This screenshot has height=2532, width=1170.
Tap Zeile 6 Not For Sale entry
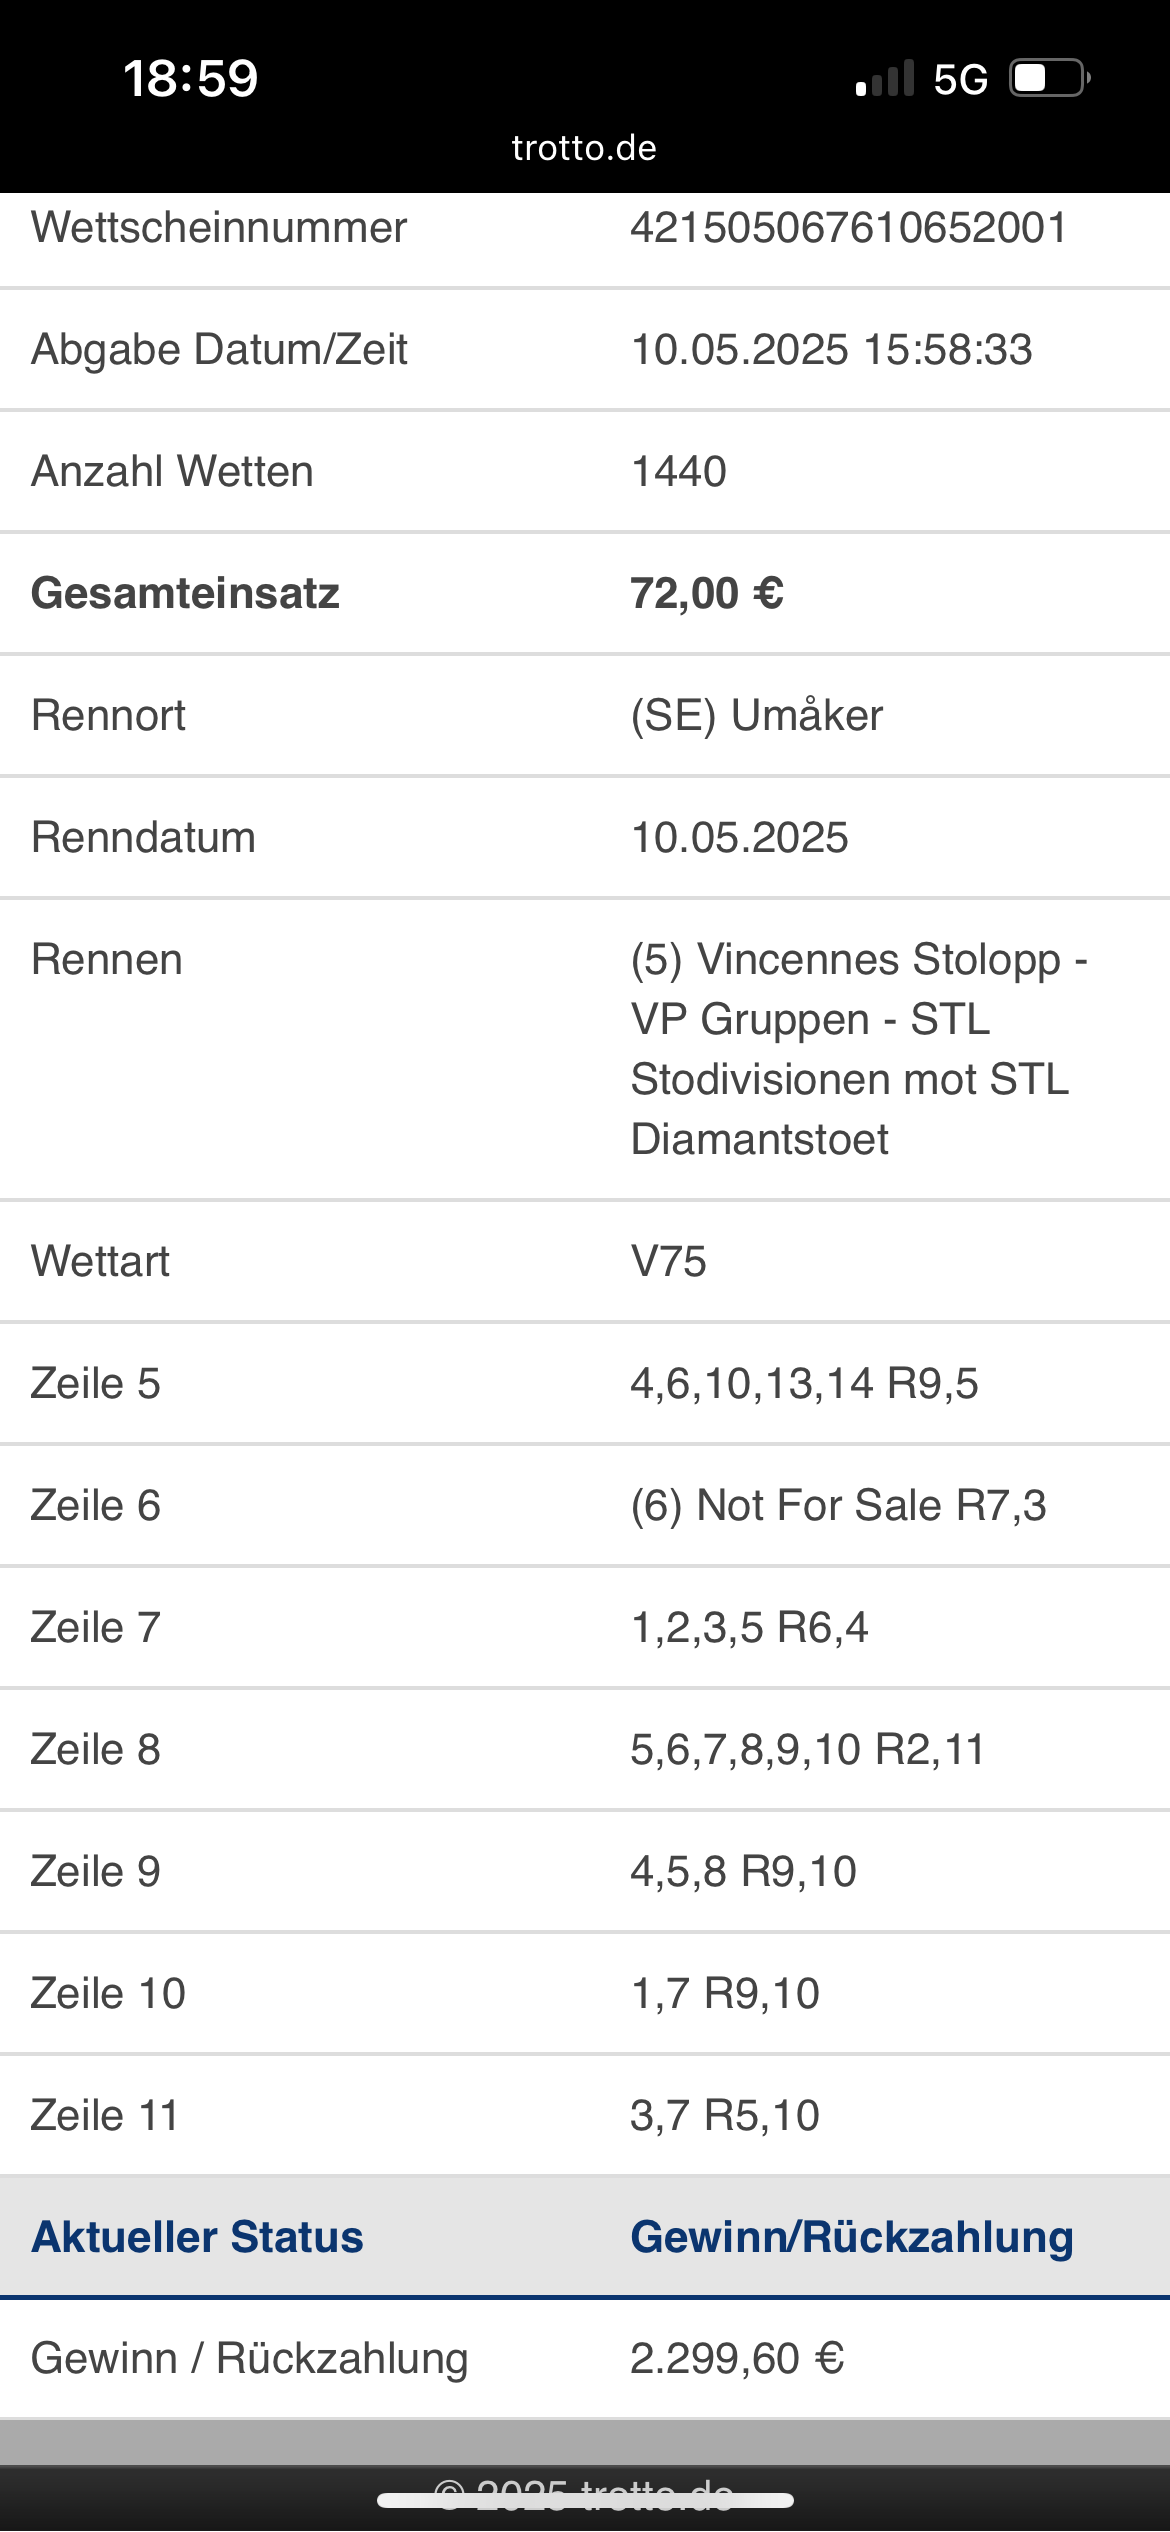coord(838,1506)
